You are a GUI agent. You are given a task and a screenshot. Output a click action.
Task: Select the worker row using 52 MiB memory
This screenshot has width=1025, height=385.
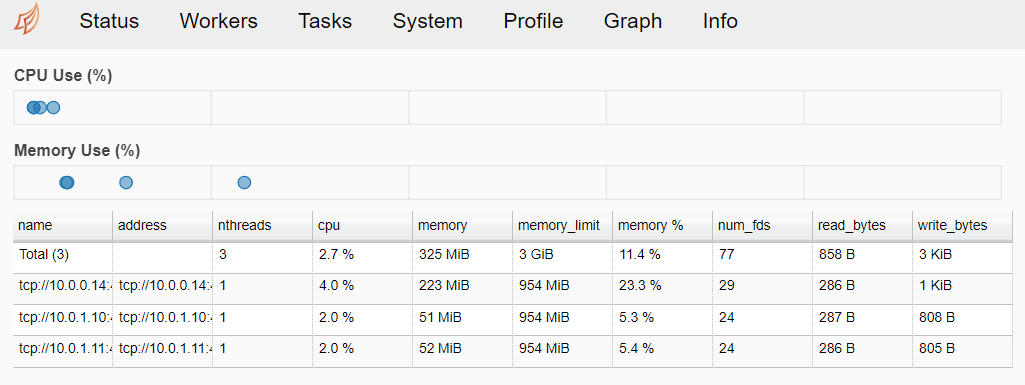512,349
